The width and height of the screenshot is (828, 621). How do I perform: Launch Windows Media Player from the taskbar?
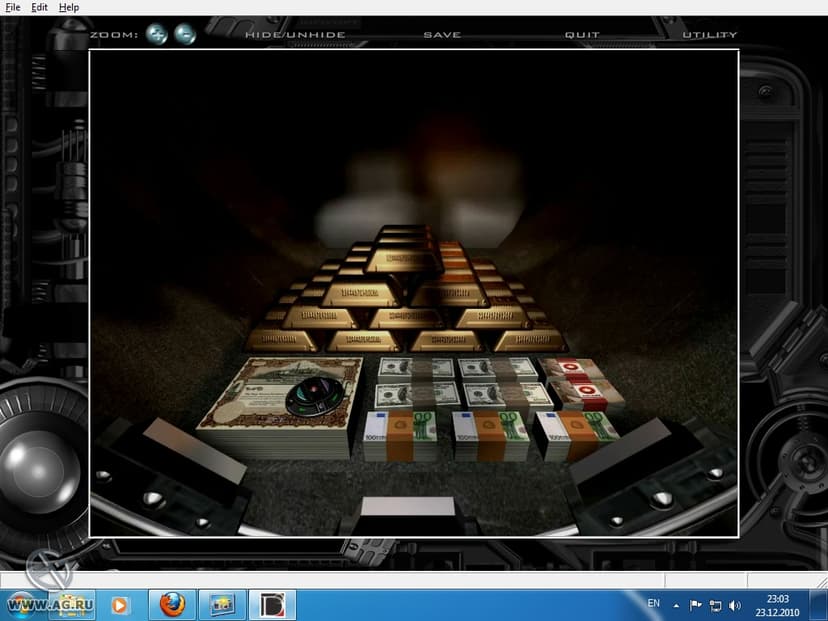pyautogui.click(x=119, y=605)
